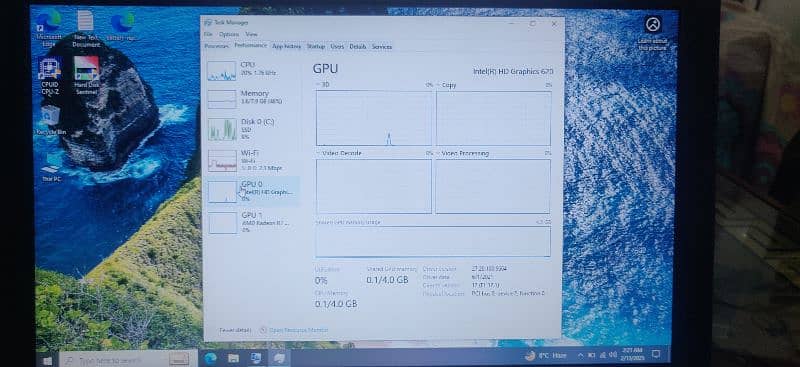Open the Microsoft Edge desktop shortcut
This screenshot has height=367, width=800.
point(49,28)
